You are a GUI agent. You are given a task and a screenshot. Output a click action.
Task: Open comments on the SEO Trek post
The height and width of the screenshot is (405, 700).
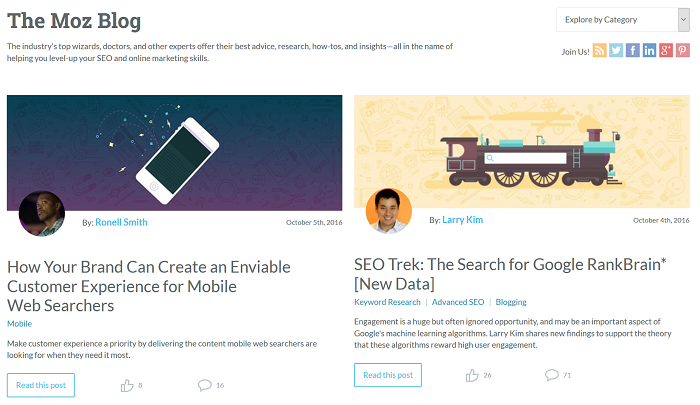(x=551, y=375)
